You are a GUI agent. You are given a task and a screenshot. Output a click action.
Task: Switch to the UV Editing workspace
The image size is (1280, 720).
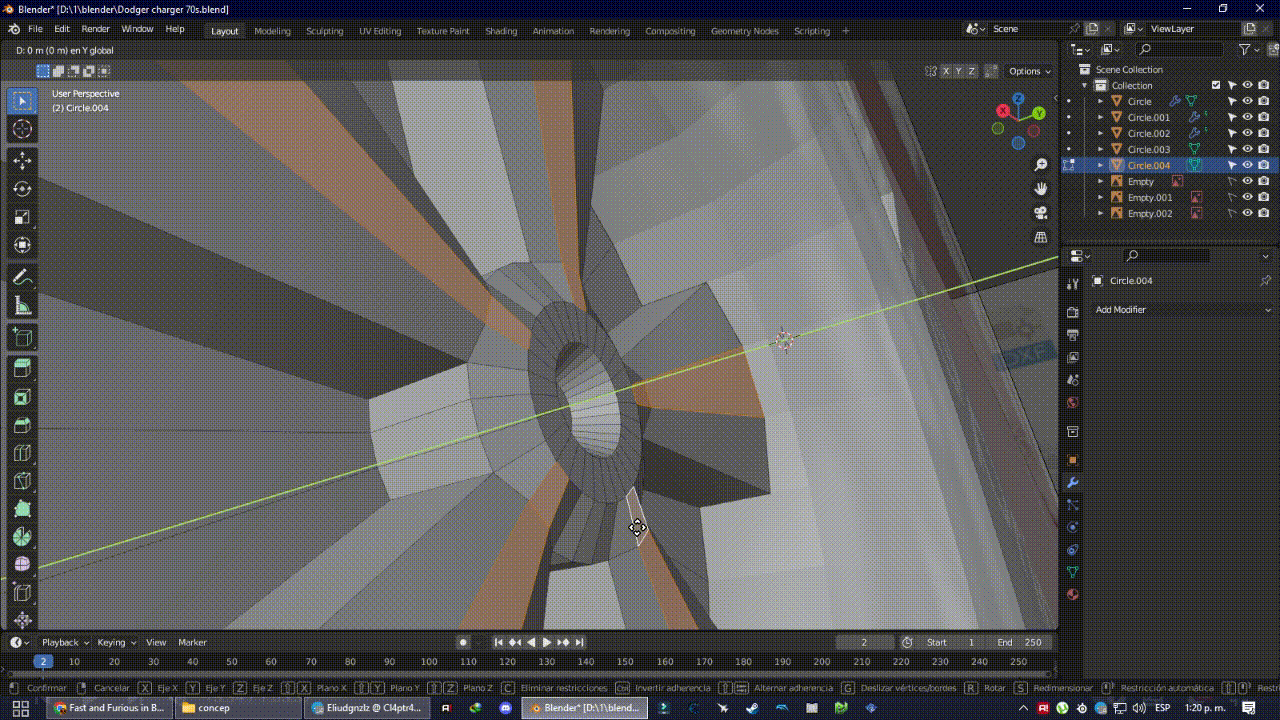[x=380, y=31]
